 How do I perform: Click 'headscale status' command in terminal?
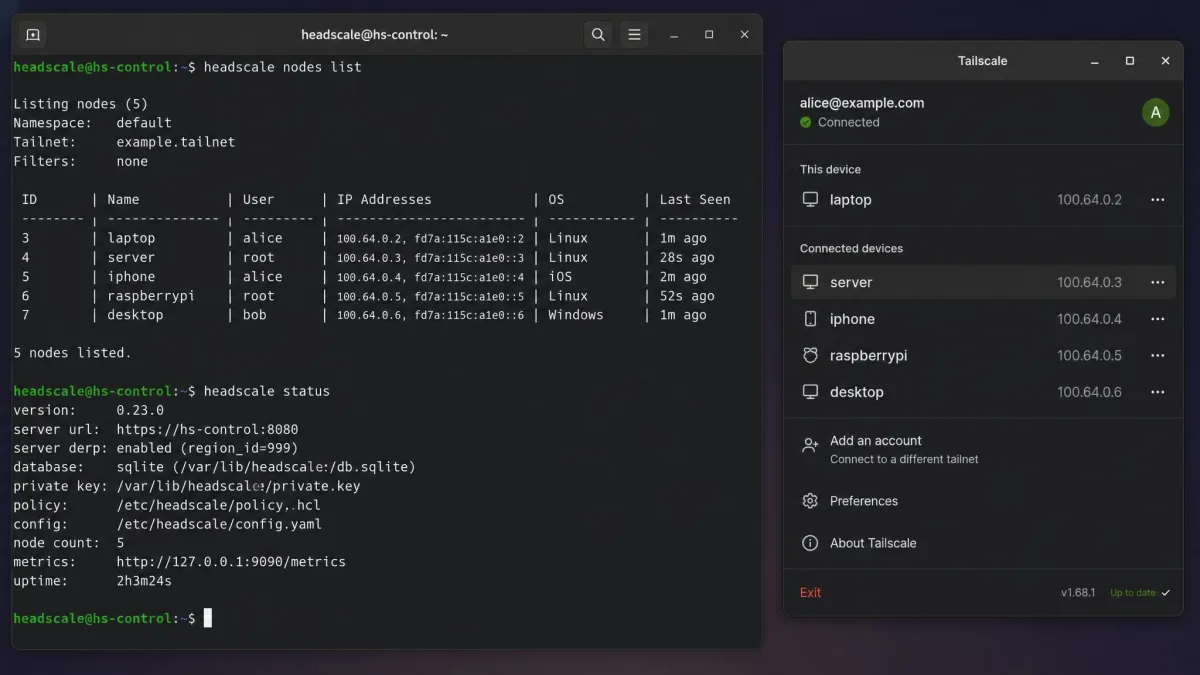tap(267, 391)
